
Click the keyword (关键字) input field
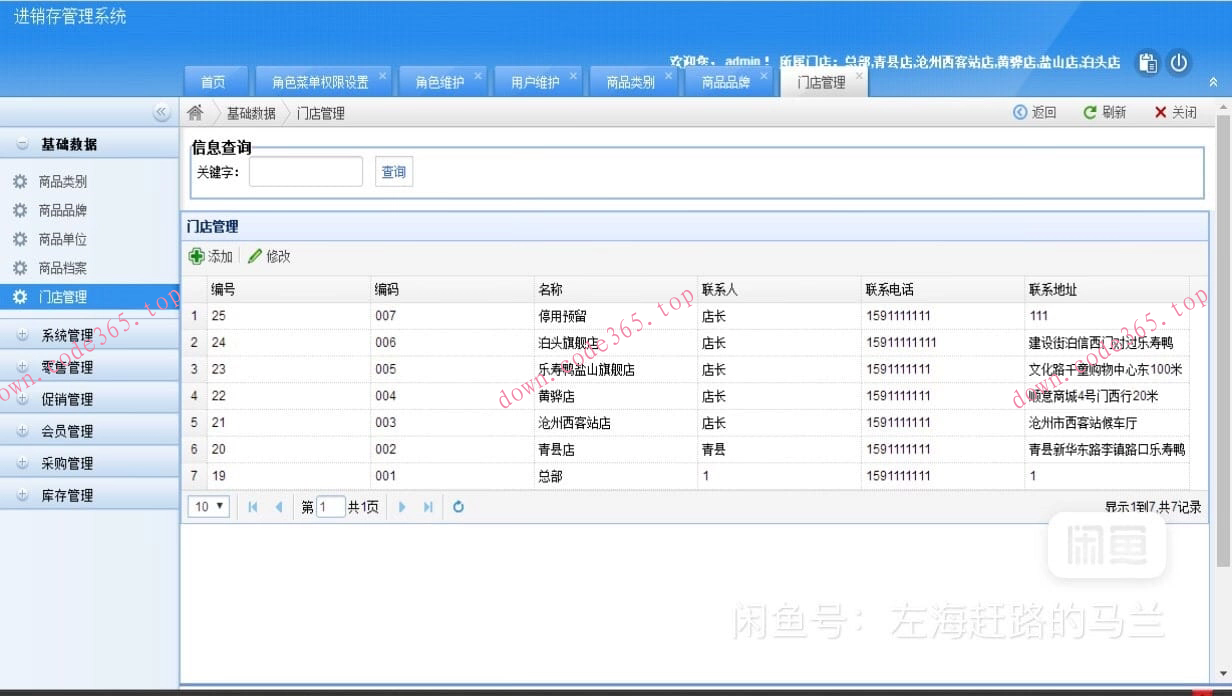click(306, 171)
